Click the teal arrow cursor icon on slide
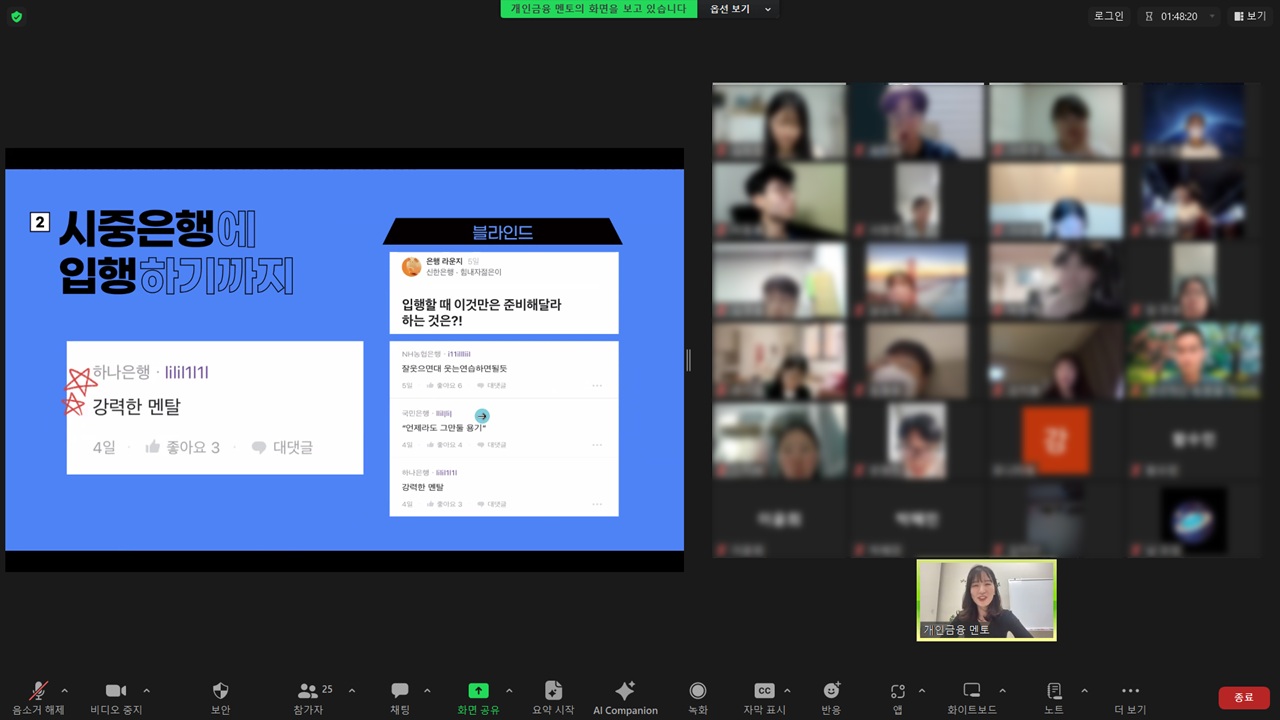Image resolution: width=1280 pixels, height=720 pixels. click(482, 416)
